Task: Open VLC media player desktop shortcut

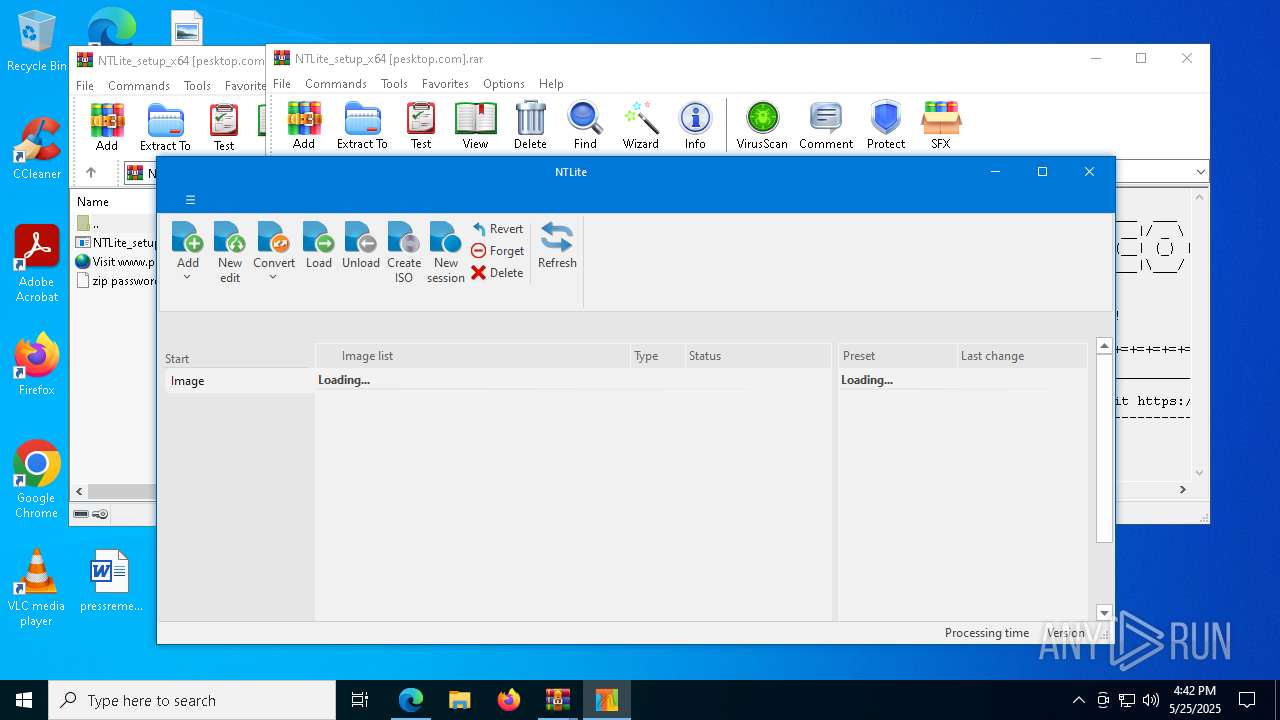Action: [x=36, y=588]
